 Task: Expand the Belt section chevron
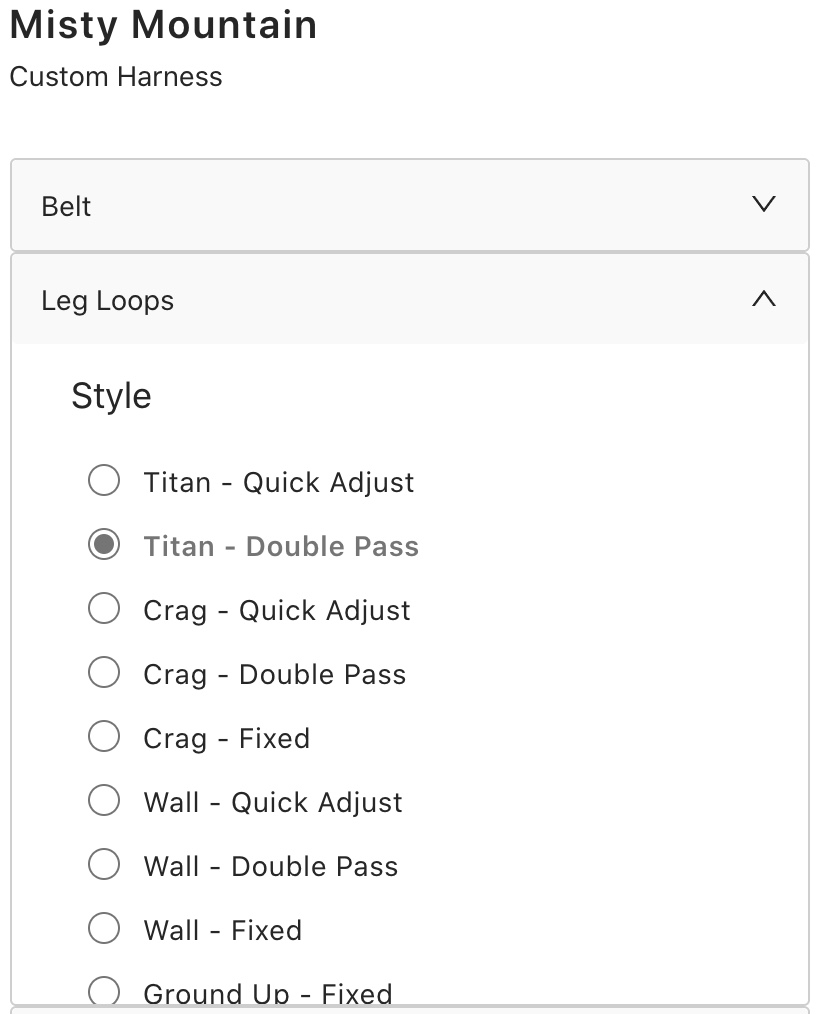coord(763,205)
